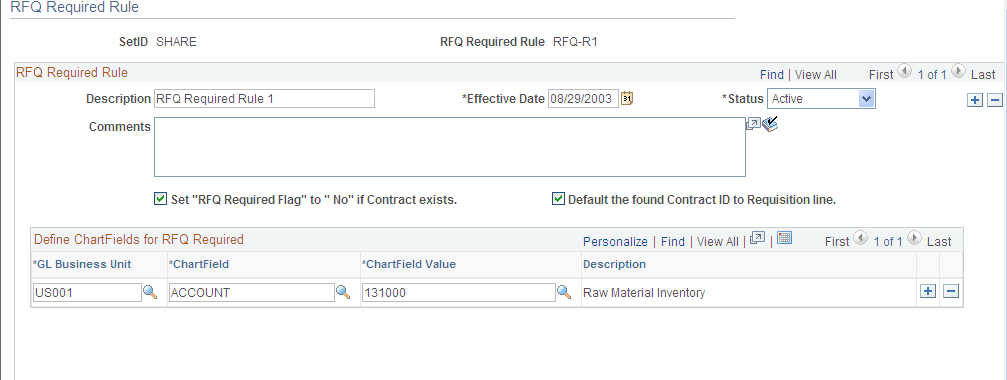The height and width of the screenshot is (380, 1007).
Task: Delete effective-dated rule row with minus
Action: point(994,99)
